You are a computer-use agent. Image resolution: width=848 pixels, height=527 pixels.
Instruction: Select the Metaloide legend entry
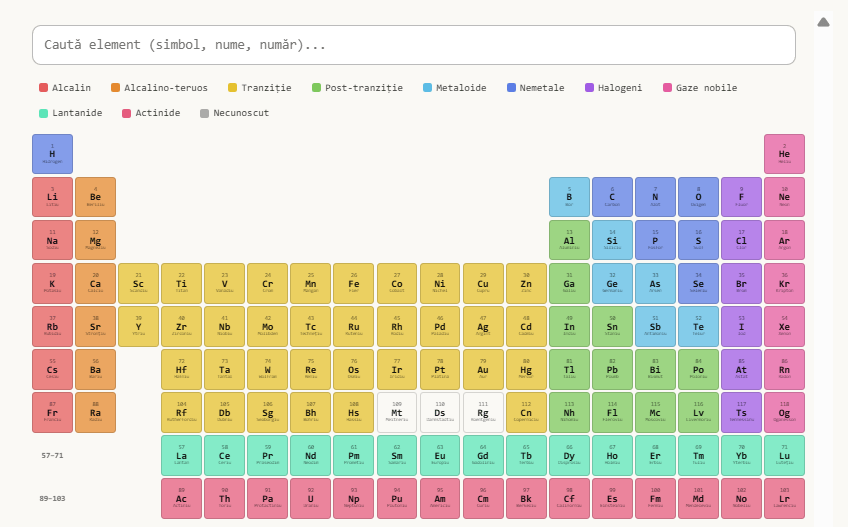click(455, 88)
